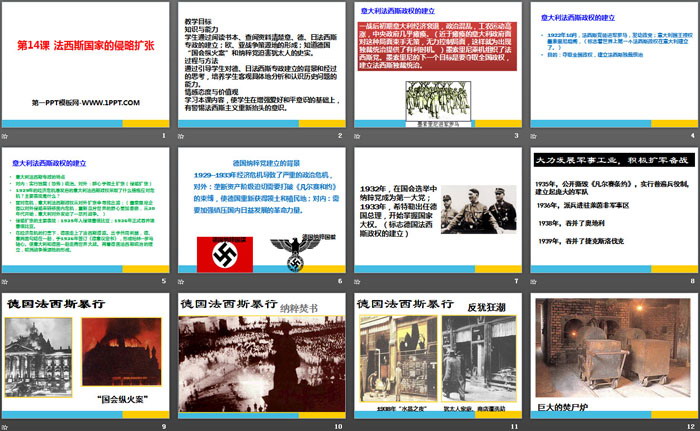Click slide number label 5
Viewport: 700px width, 431px height.
pyautogui.click(x=164, y=281)
